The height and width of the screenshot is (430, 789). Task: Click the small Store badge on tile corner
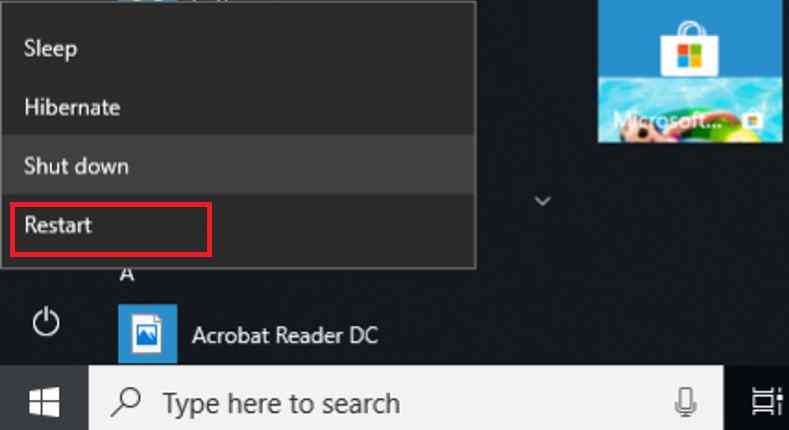(x=753, y=121)
